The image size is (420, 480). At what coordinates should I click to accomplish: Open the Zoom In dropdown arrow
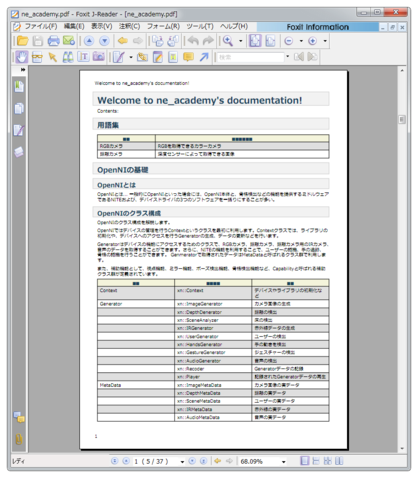pyautogui.click(x=325, y=41)
